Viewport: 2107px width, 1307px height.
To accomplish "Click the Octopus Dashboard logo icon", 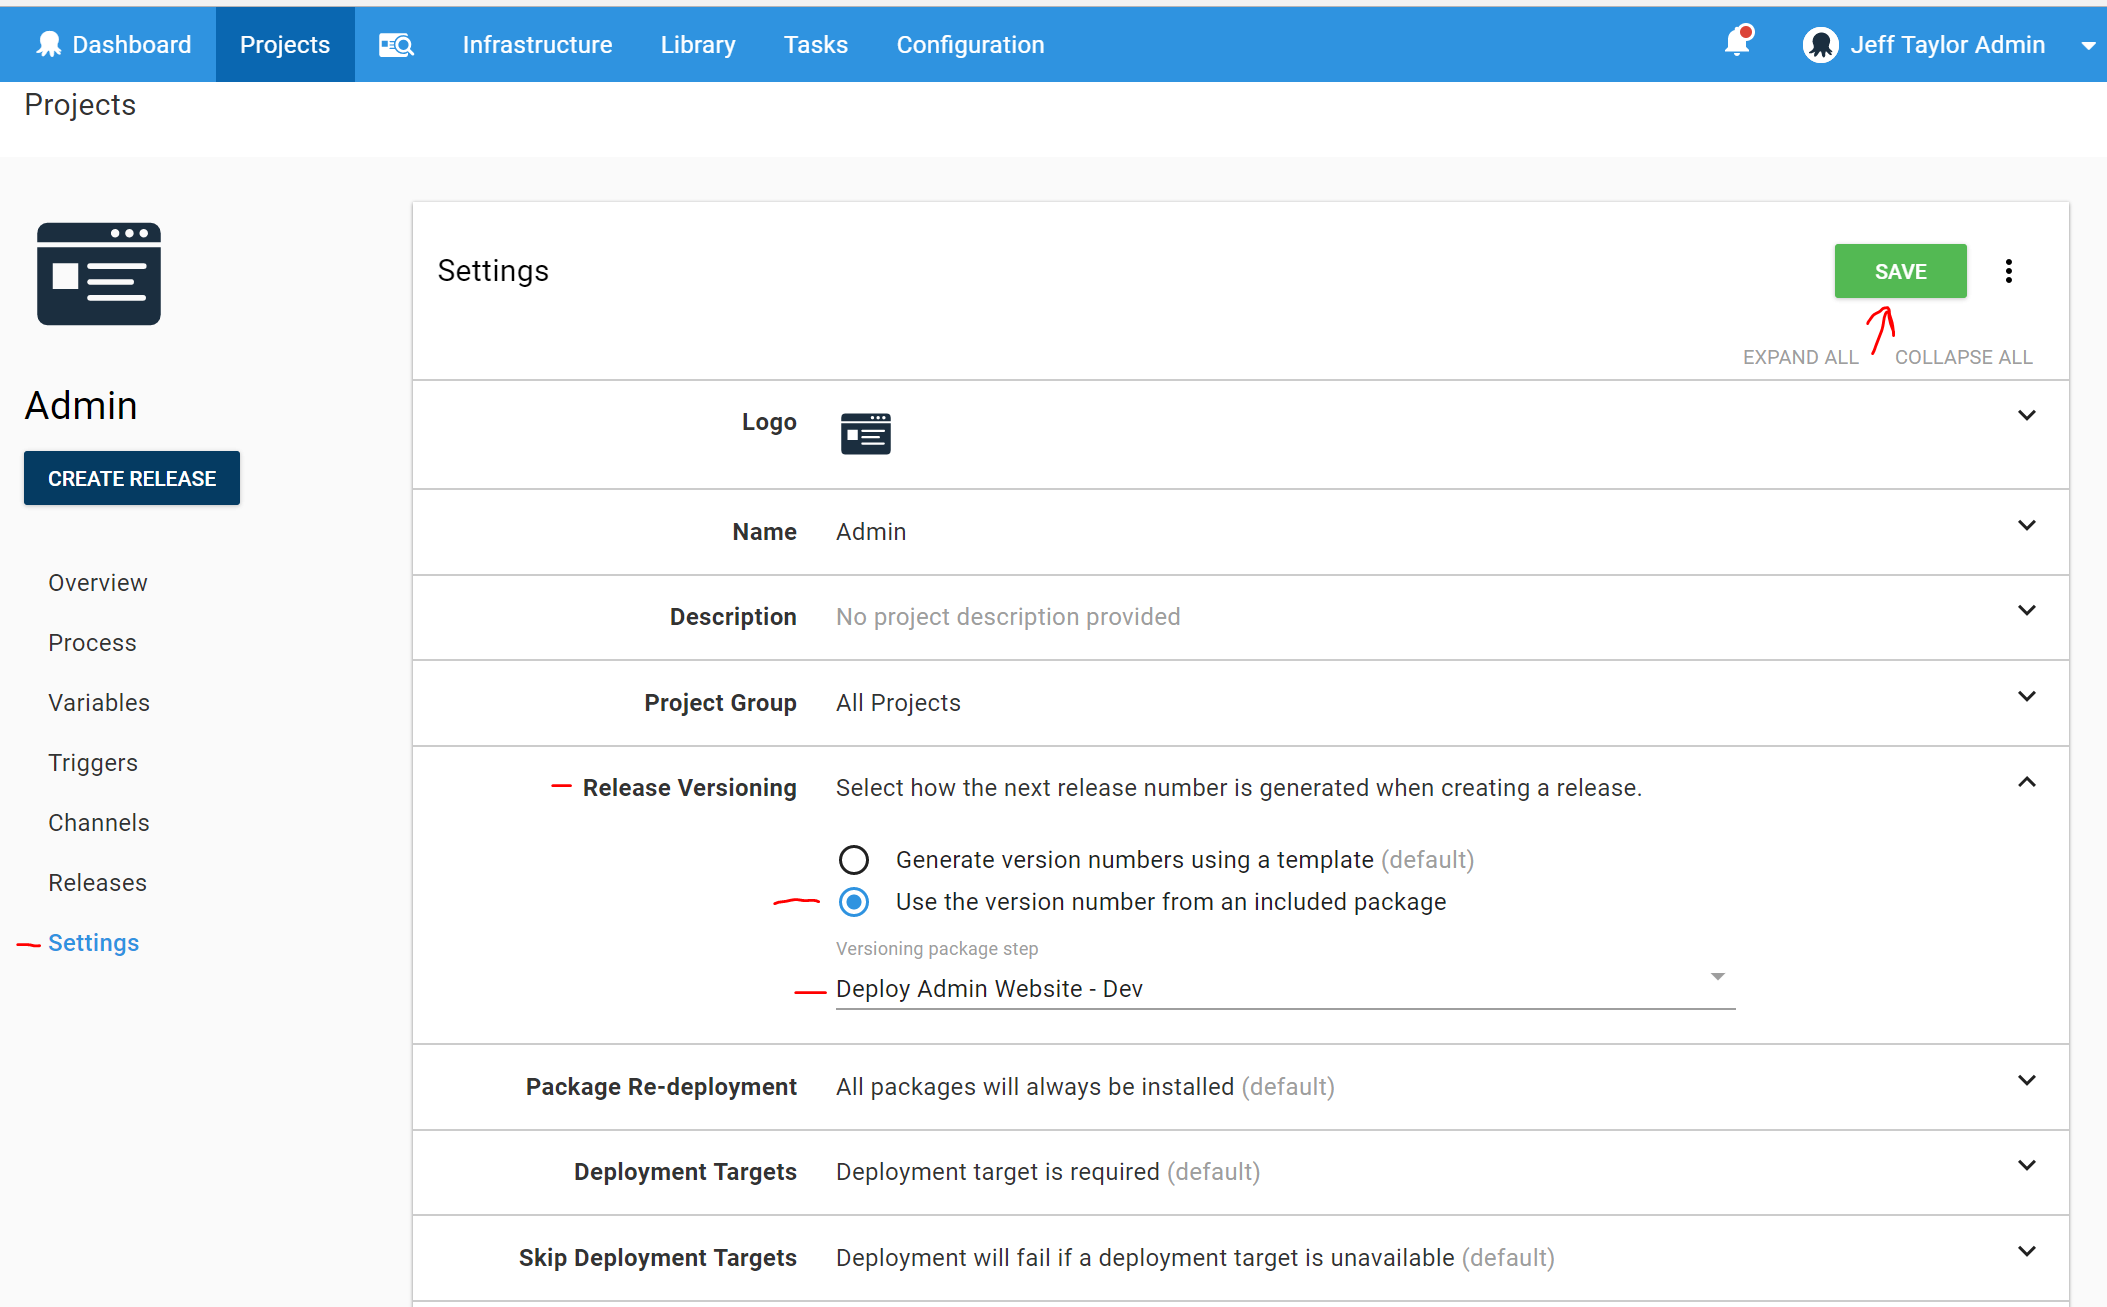I will click(x=48, y=45).
